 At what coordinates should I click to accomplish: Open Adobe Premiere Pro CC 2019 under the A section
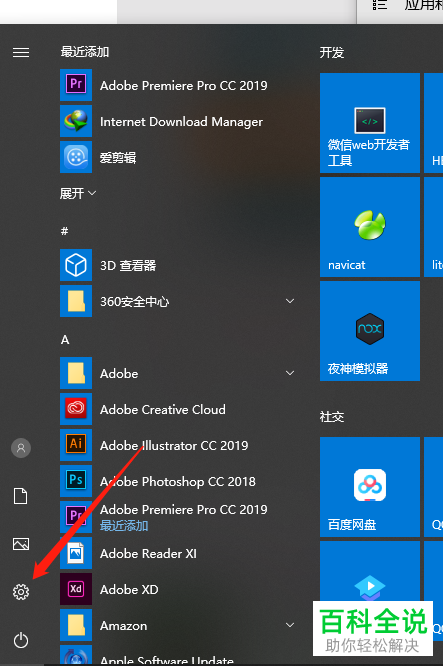click(178, 517)
